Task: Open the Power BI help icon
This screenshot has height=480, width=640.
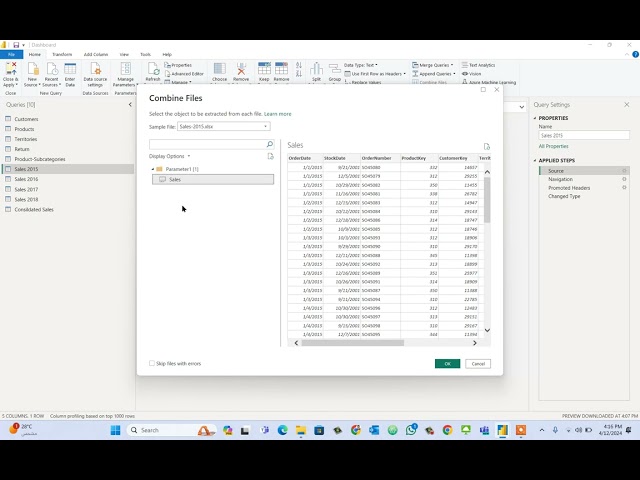Action: pyautogui.click(x=636, y=54)
